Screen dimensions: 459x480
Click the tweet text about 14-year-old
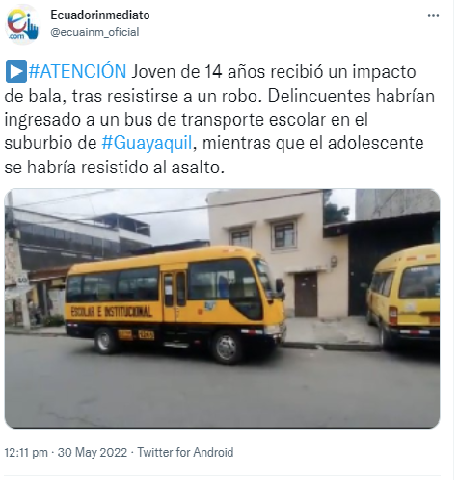click(x=220, y=119)
